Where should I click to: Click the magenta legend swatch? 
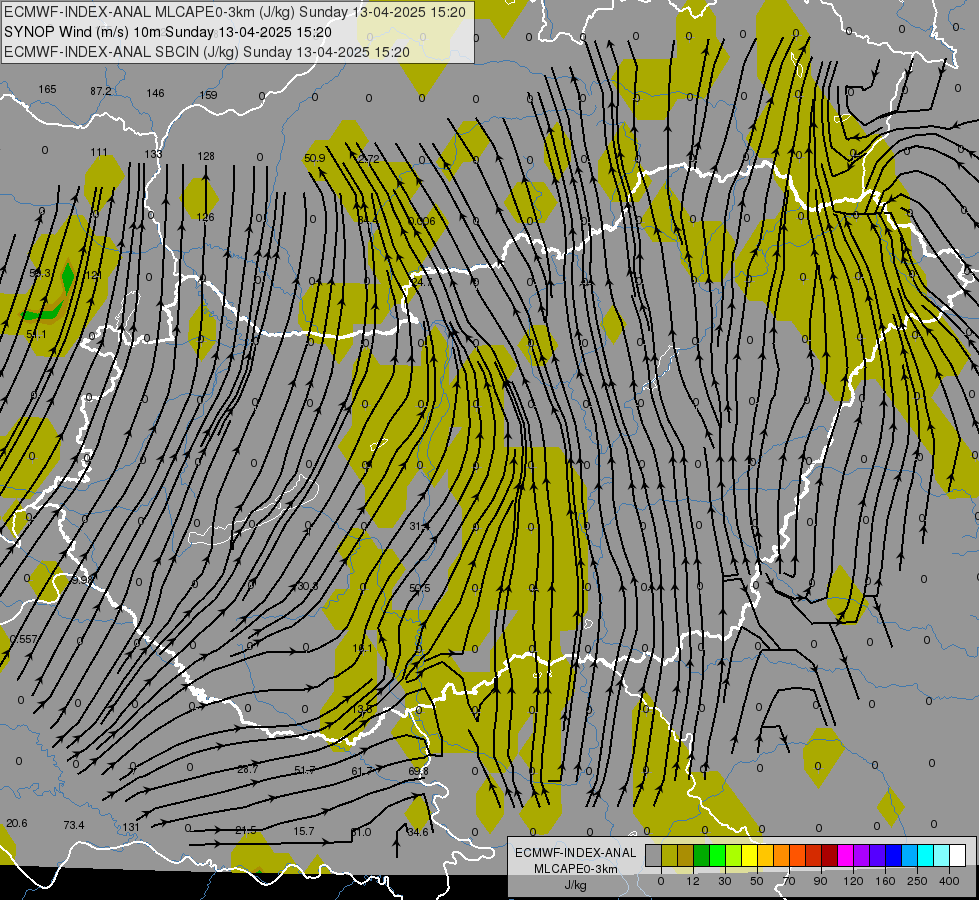(x=845, y=855)
